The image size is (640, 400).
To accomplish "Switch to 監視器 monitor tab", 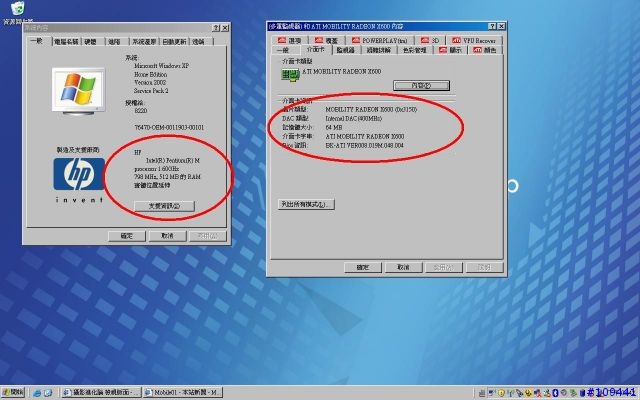I will [x=346, y=50].
